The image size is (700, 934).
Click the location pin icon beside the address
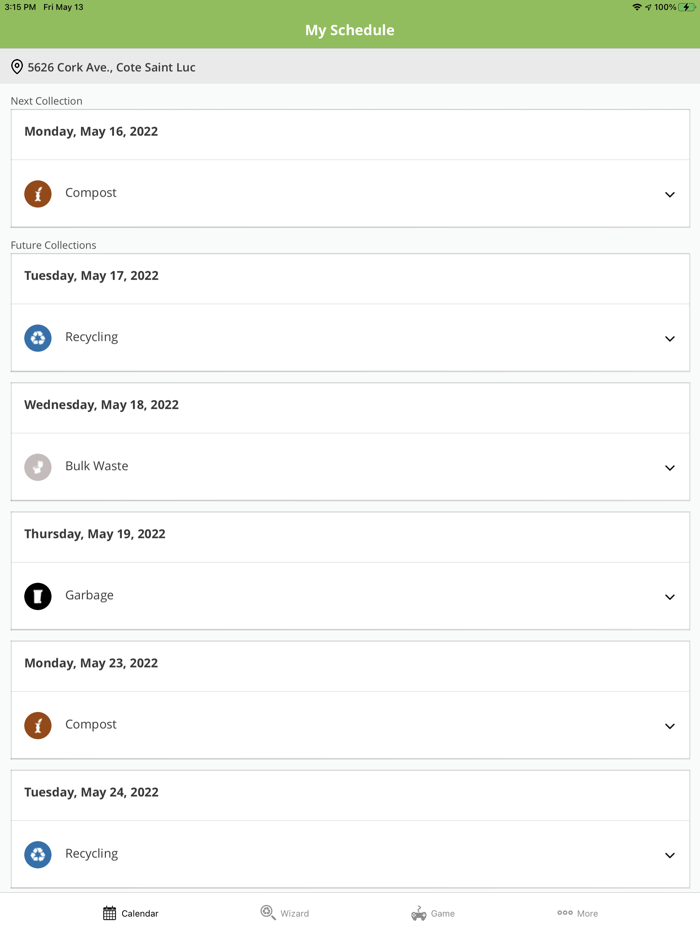[x=17, y=67]
